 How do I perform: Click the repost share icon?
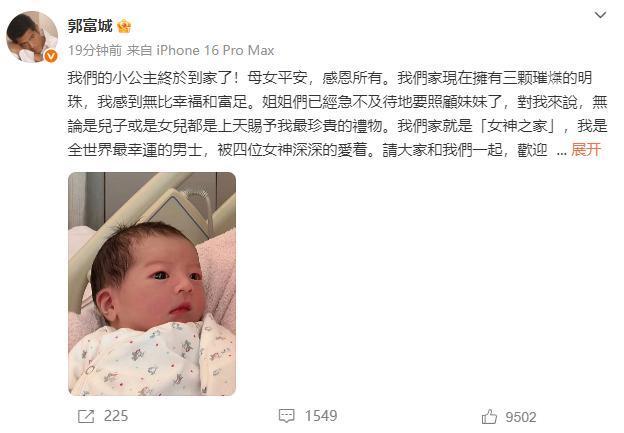click(x=86, y=416)
